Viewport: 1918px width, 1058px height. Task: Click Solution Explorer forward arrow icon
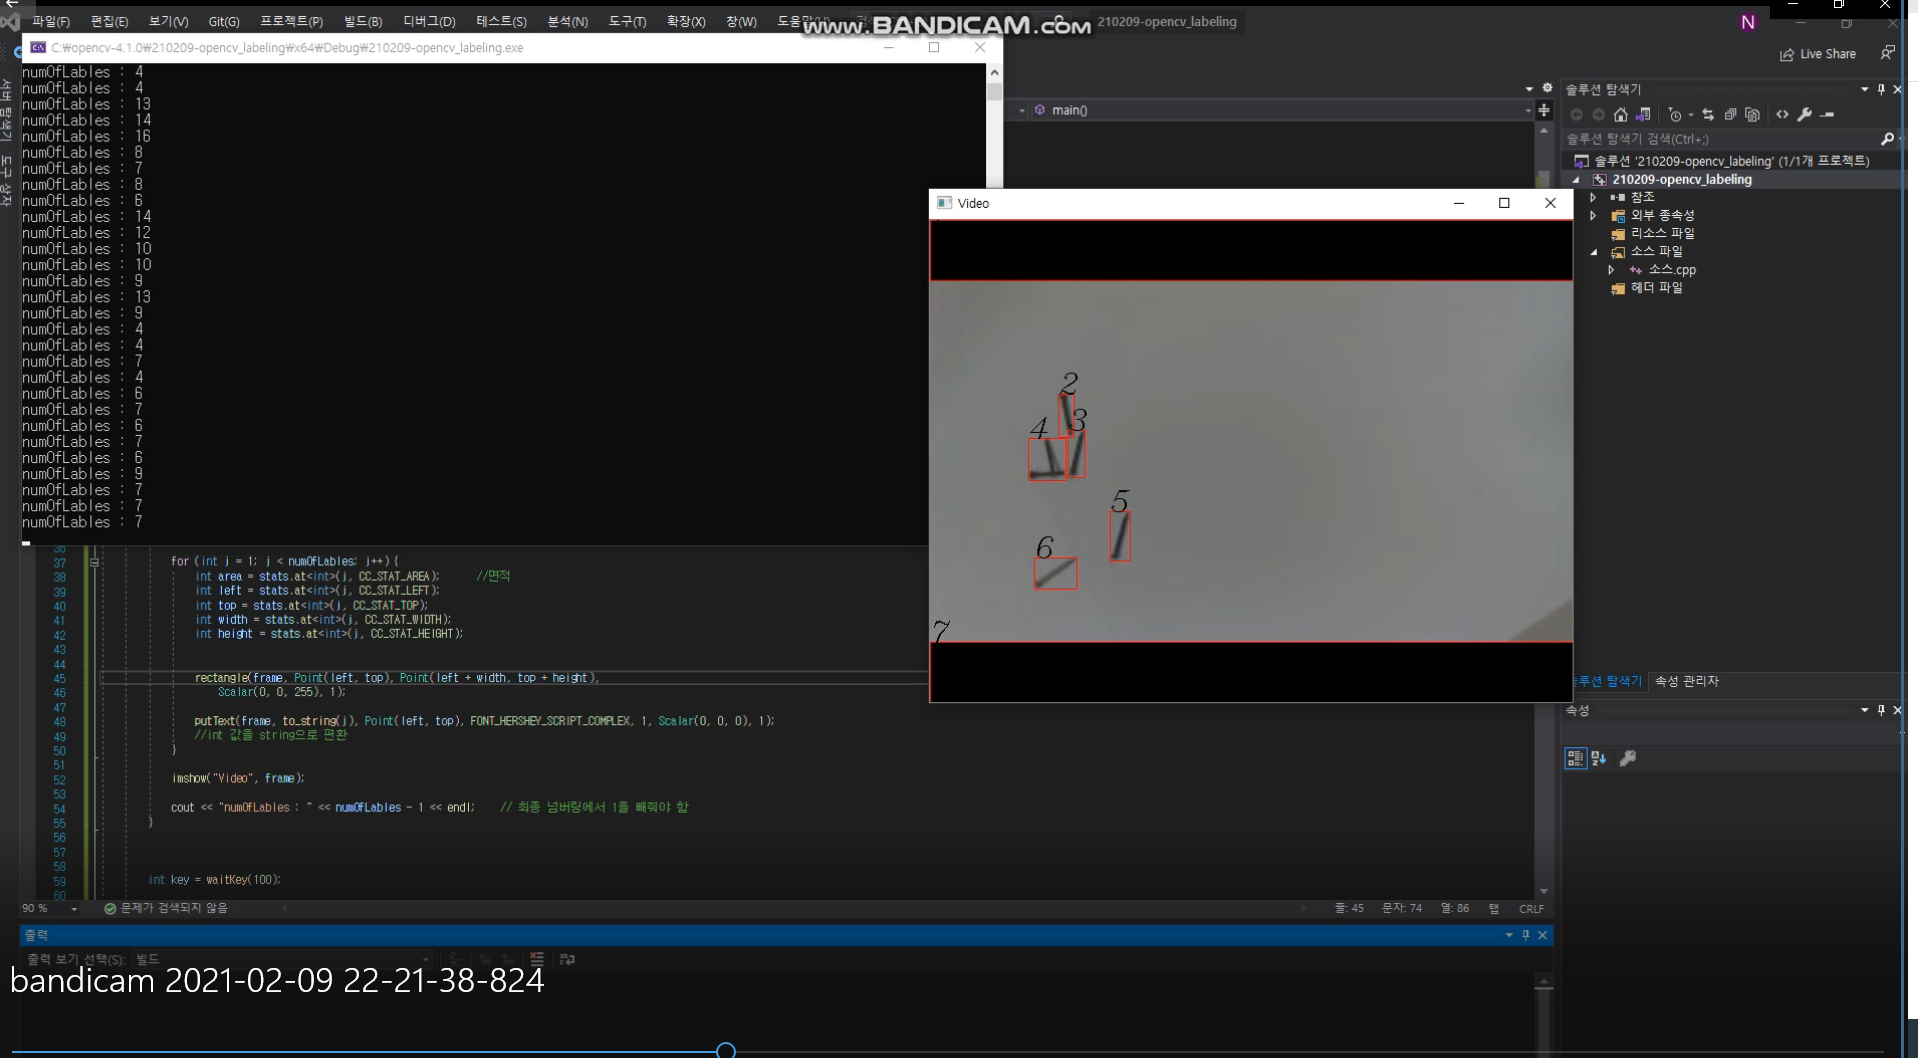(1598, 115)
